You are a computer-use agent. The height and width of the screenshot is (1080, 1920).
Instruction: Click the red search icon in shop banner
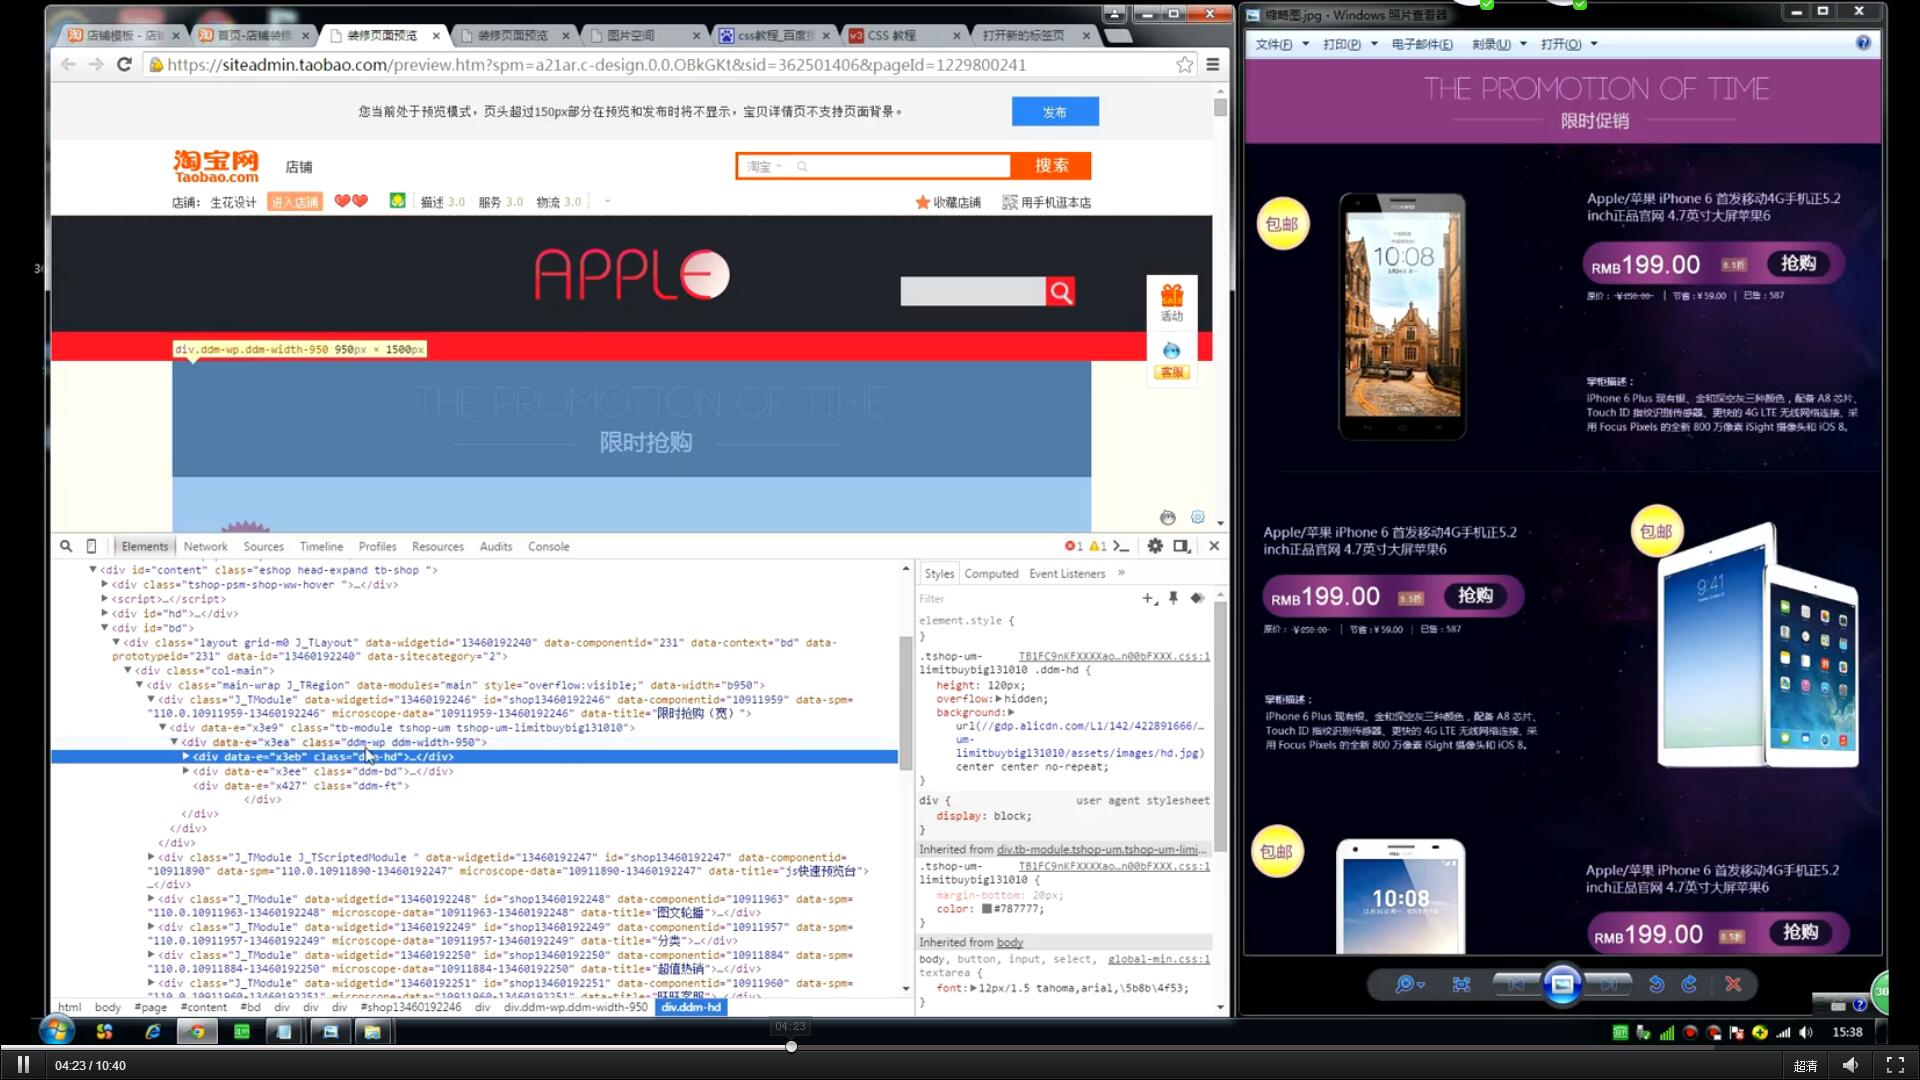pyautogui.click(x=1061, y=291)
